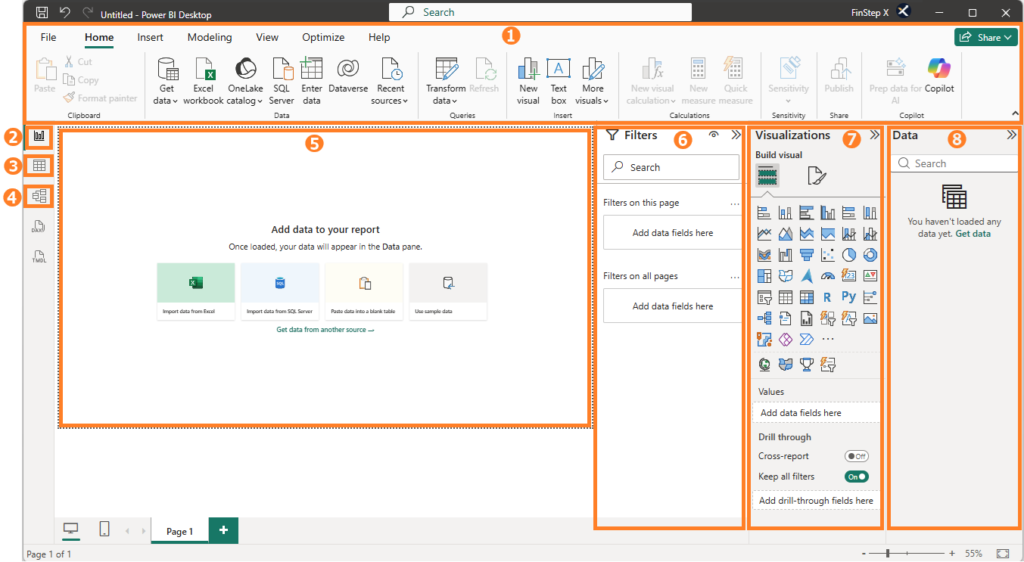Click Fit to page icon in status bar
The height and width of the screenshot is (562, 1024).
click(x=1003, y=554)
